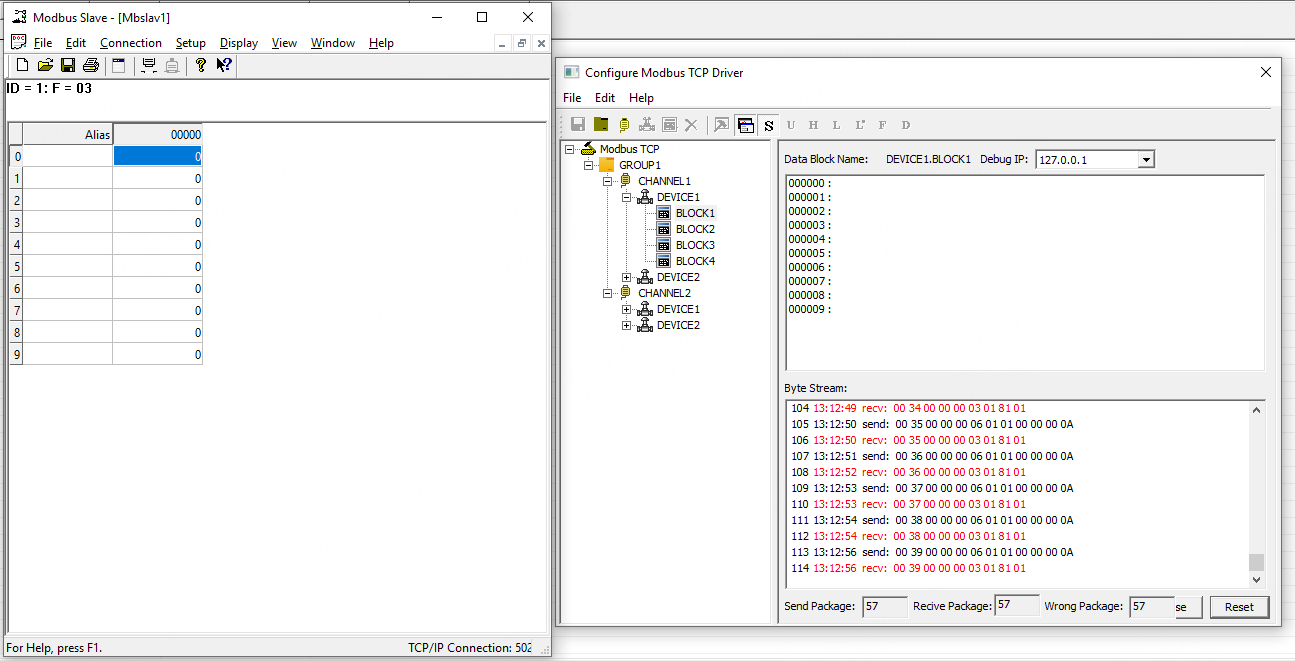1295x661 pixels.
Task: Click the context help arrow icon
Action: pos(224,66)
